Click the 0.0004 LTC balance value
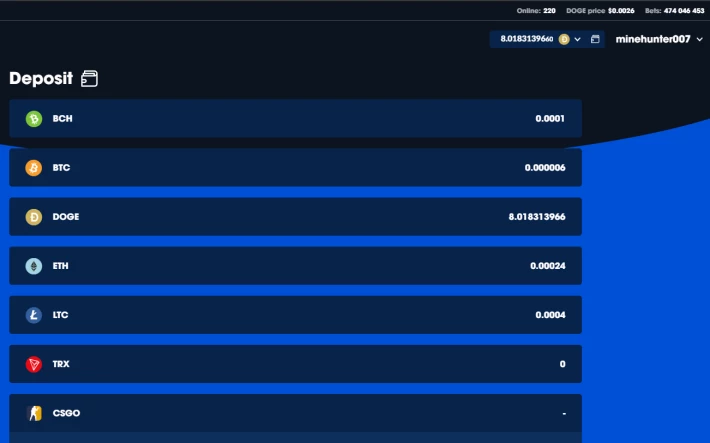This screenshot has height=443, width=710. (551, 315)
